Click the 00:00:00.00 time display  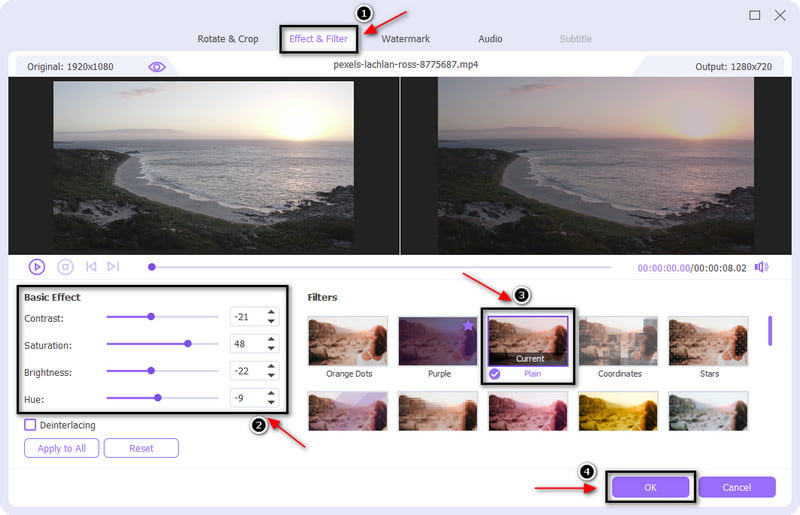(x=663, y=268)
